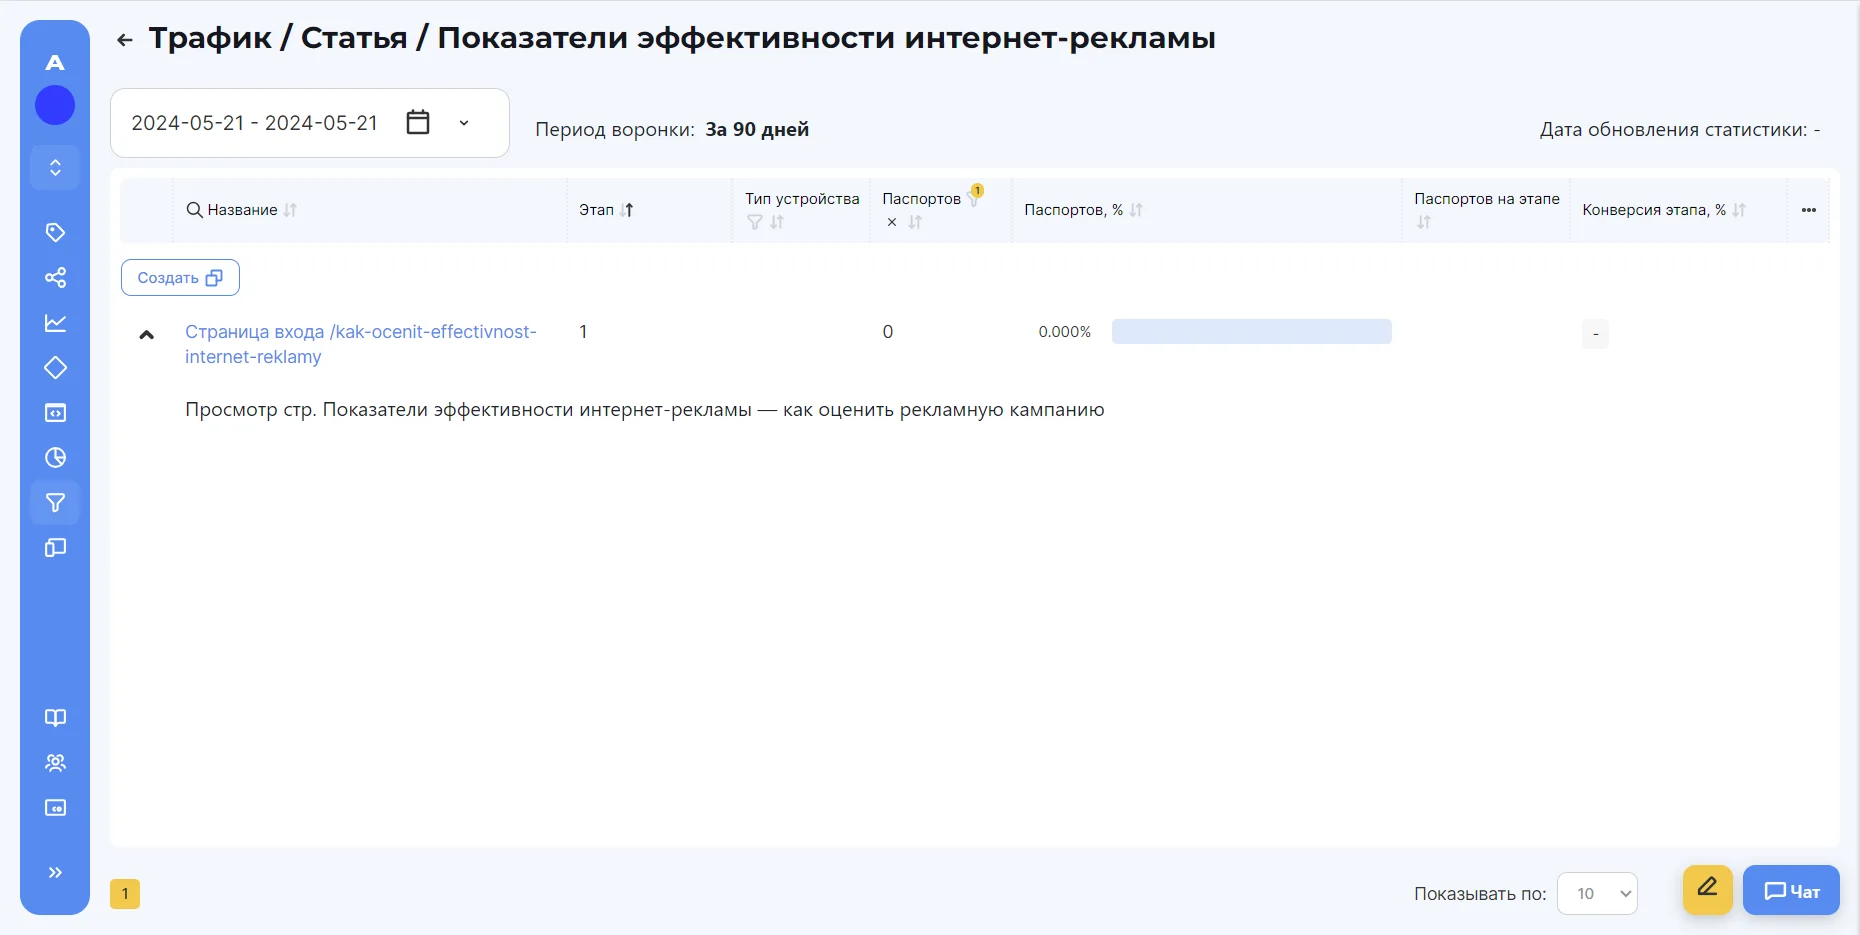Open the share nodes icon in the sidebar
The image size is (1860, 935).
[x=55, y=277]
